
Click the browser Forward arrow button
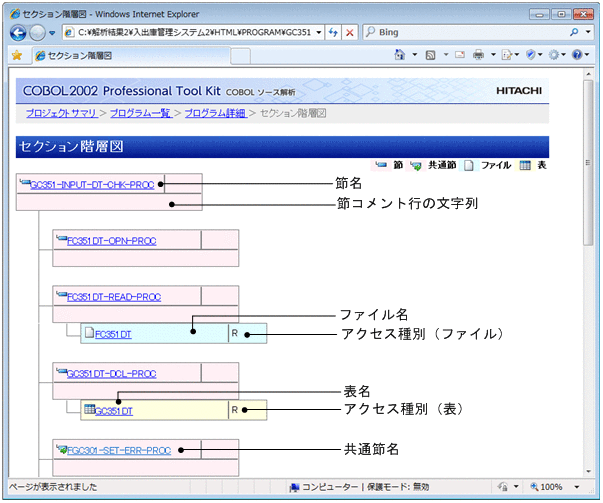pyautogui.click(x=37, y=33)
